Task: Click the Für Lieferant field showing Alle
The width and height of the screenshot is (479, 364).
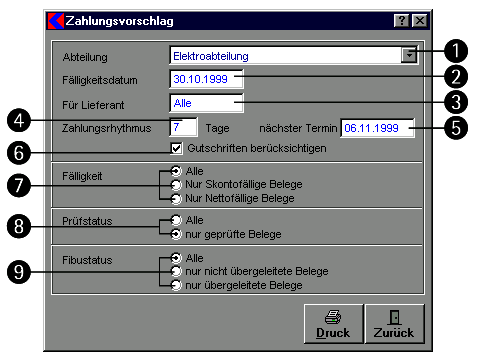Action: 206,103
